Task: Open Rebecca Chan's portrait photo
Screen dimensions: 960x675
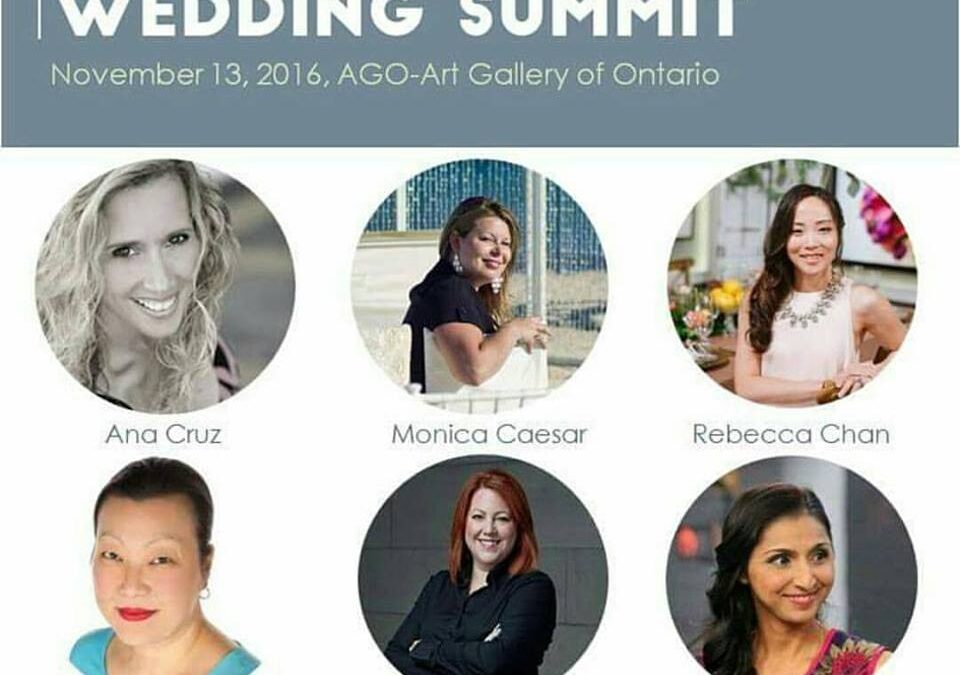Action: (x=792, y=283)
